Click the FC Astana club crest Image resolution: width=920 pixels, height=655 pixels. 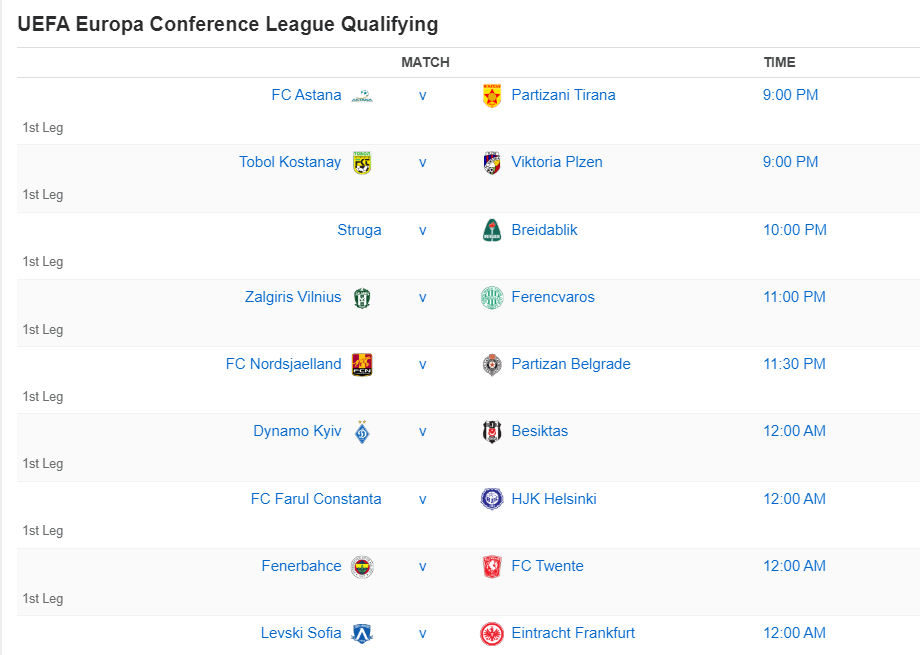coord(362,95)
